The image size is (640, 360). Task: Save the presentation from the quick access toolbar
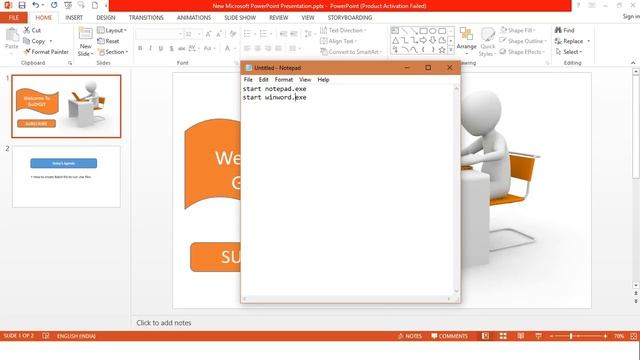pyautogui.click(x=22, y=5)
